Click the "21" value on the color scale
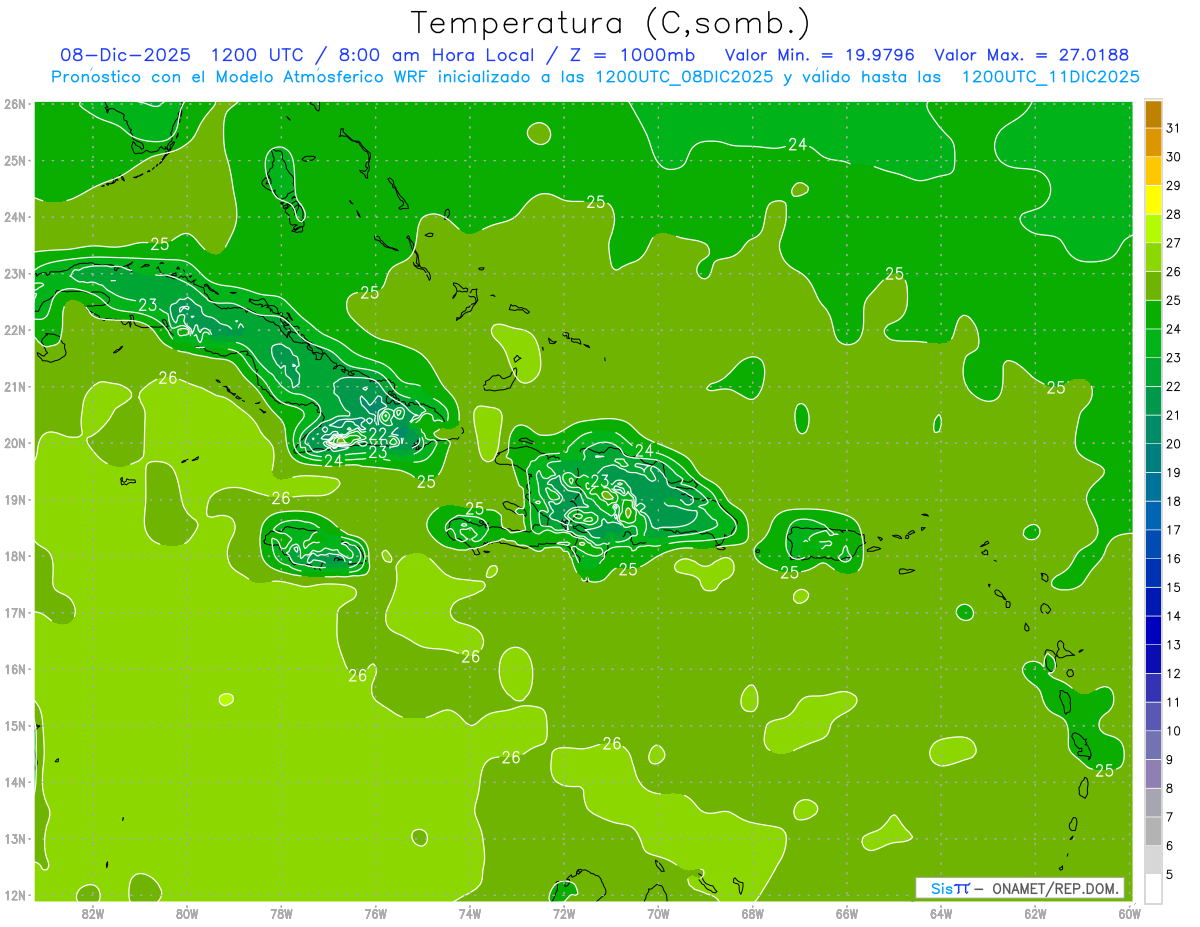The image size is (1200, 927). click(1173, 416)
